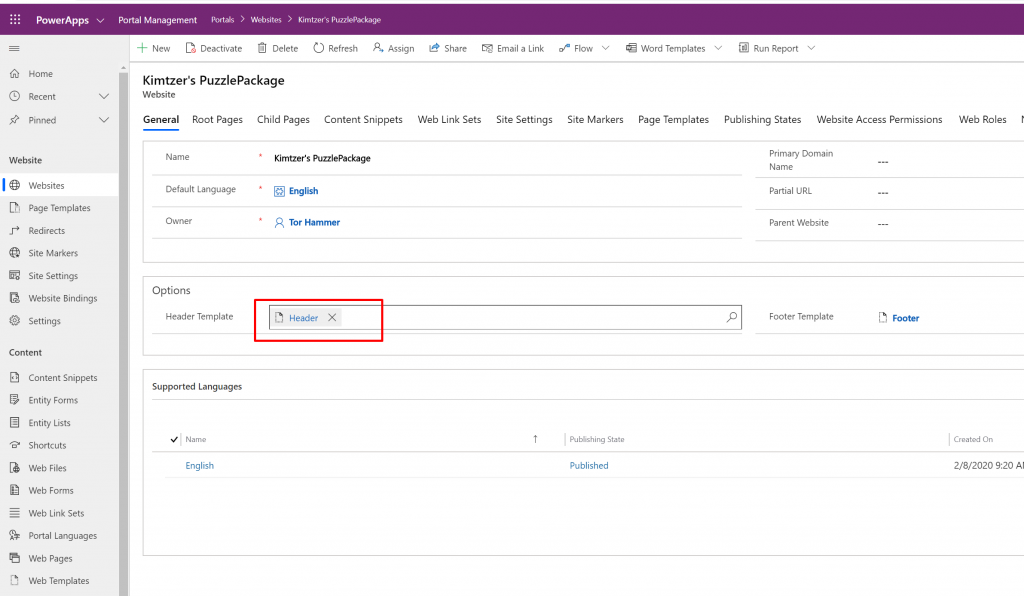Click the Flow command
Image resolution: width=1024 pixels, height=596 pixels.
(x=576, y=48)
